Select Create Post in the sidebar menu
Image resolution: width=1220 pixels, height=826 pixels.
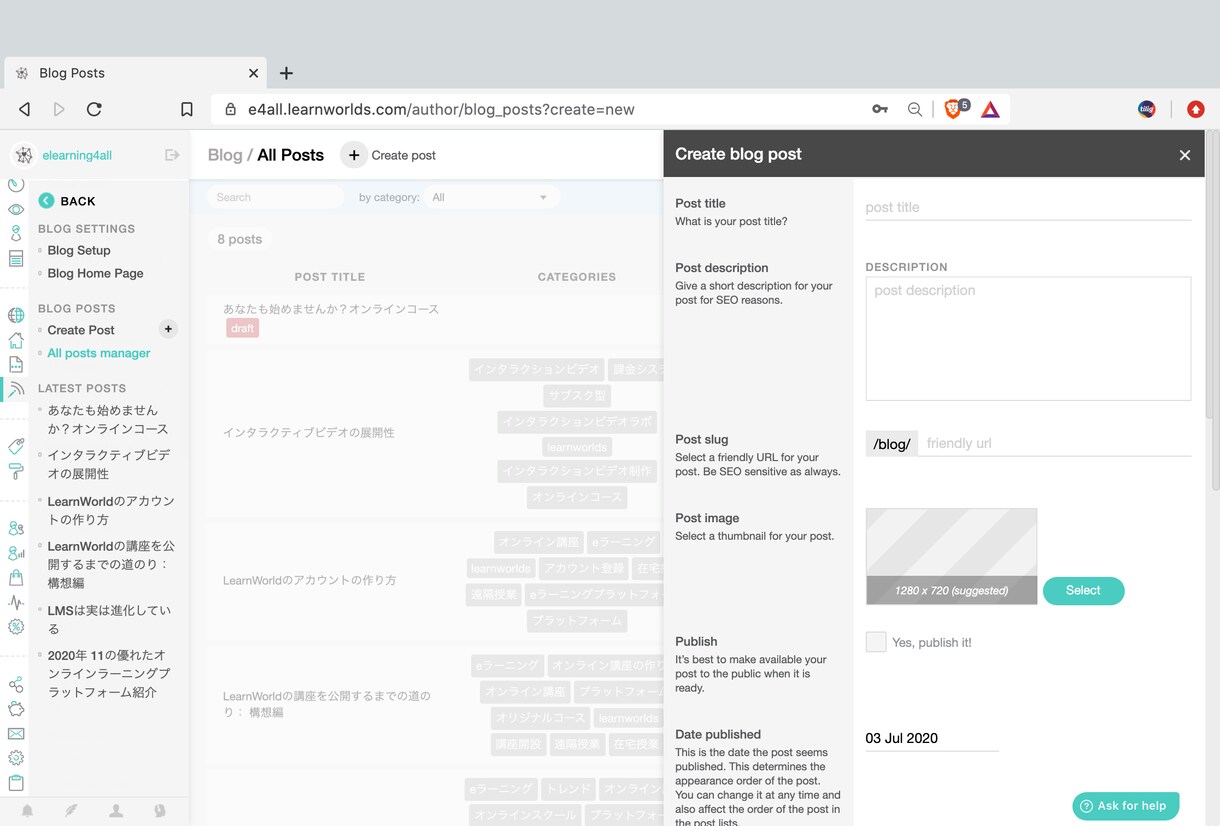81,330
